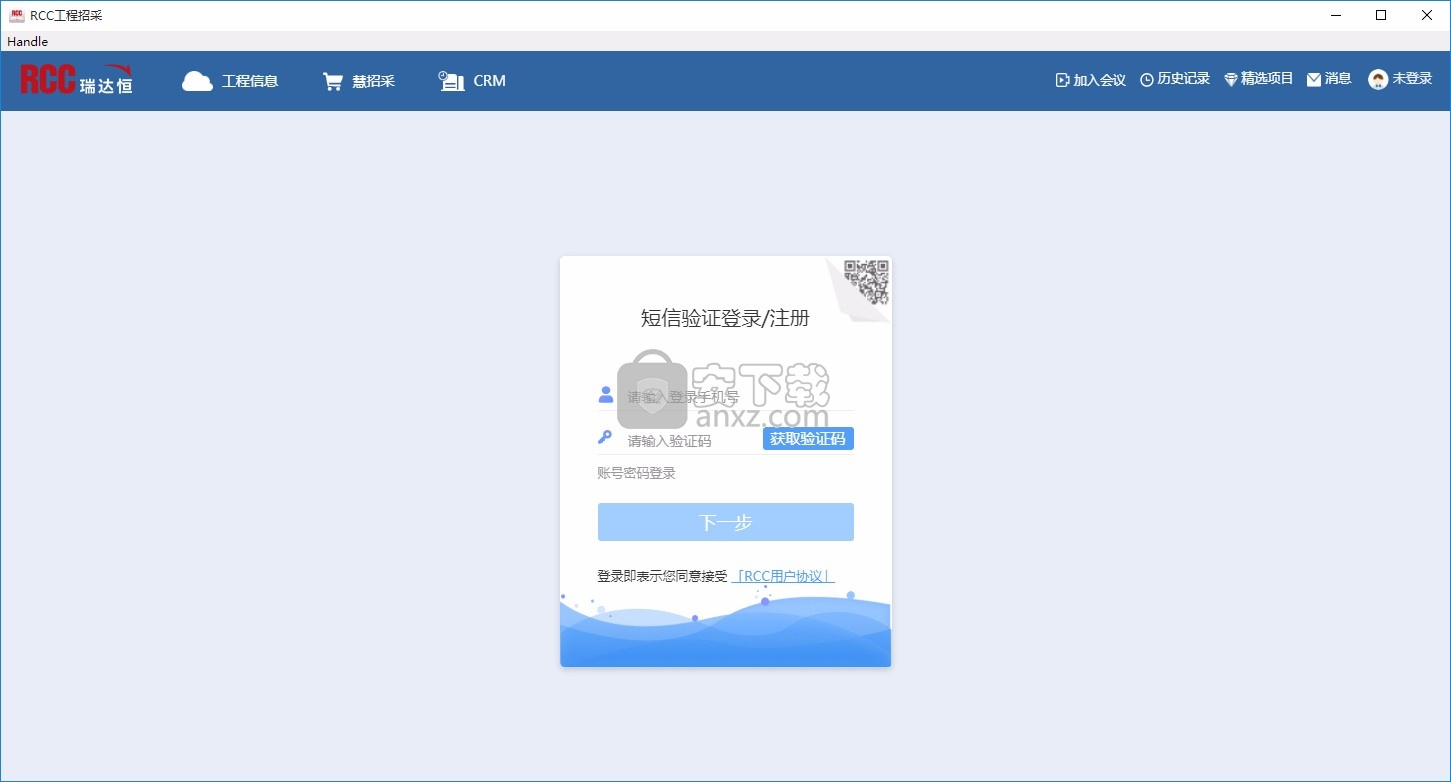Focus the 请输入验证码 verification code field

[692, 440]
